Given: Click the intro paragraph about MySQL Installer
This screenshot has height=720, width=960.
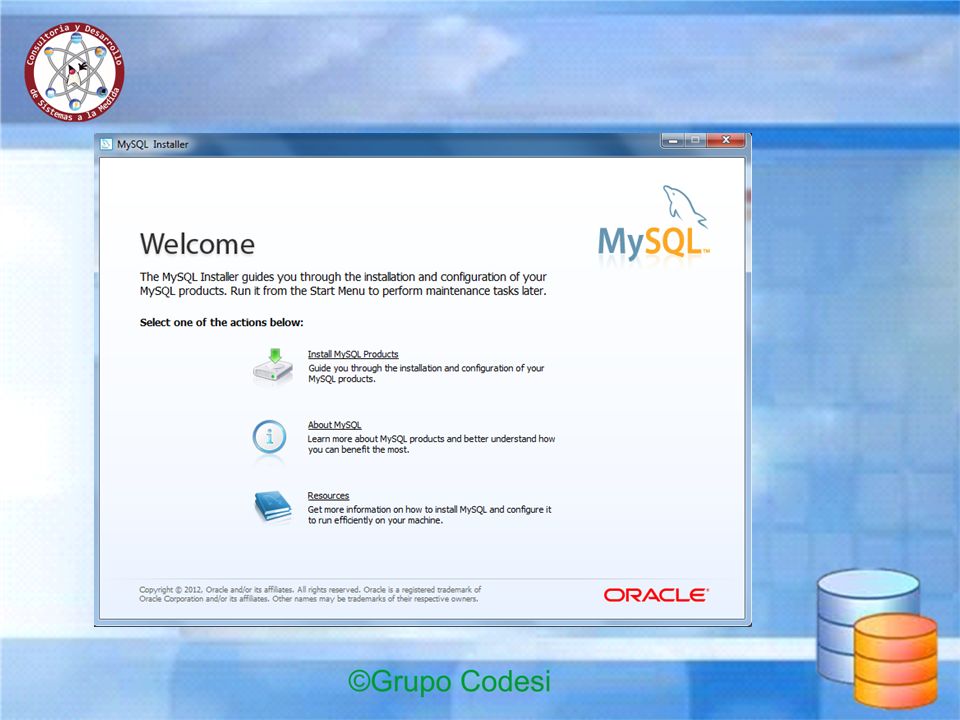Looking at the screenshot, I should click(343, 284).
